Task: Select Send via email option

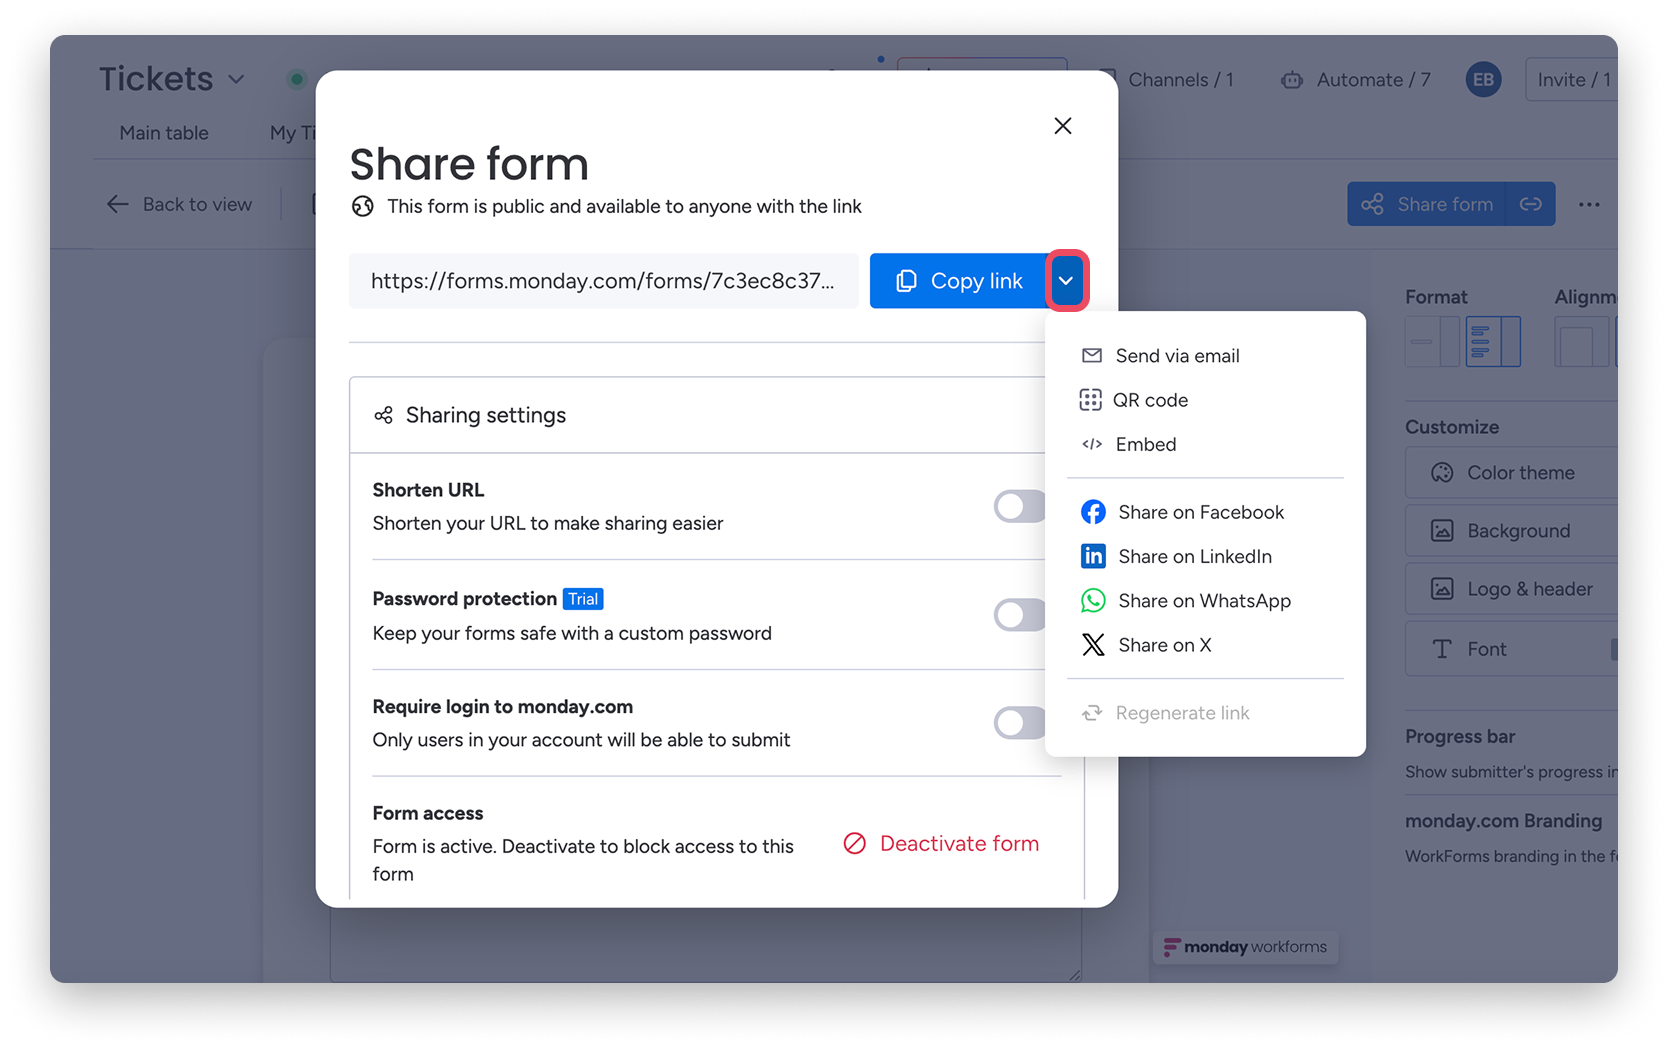Action: [1177, 356]
